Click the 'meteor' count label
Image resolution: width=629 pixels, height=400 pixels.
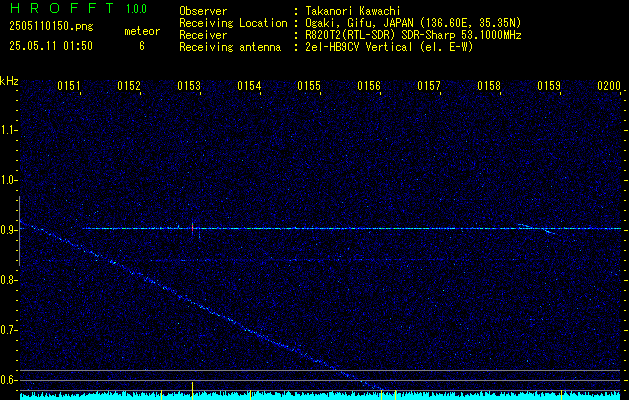[142, 31]
